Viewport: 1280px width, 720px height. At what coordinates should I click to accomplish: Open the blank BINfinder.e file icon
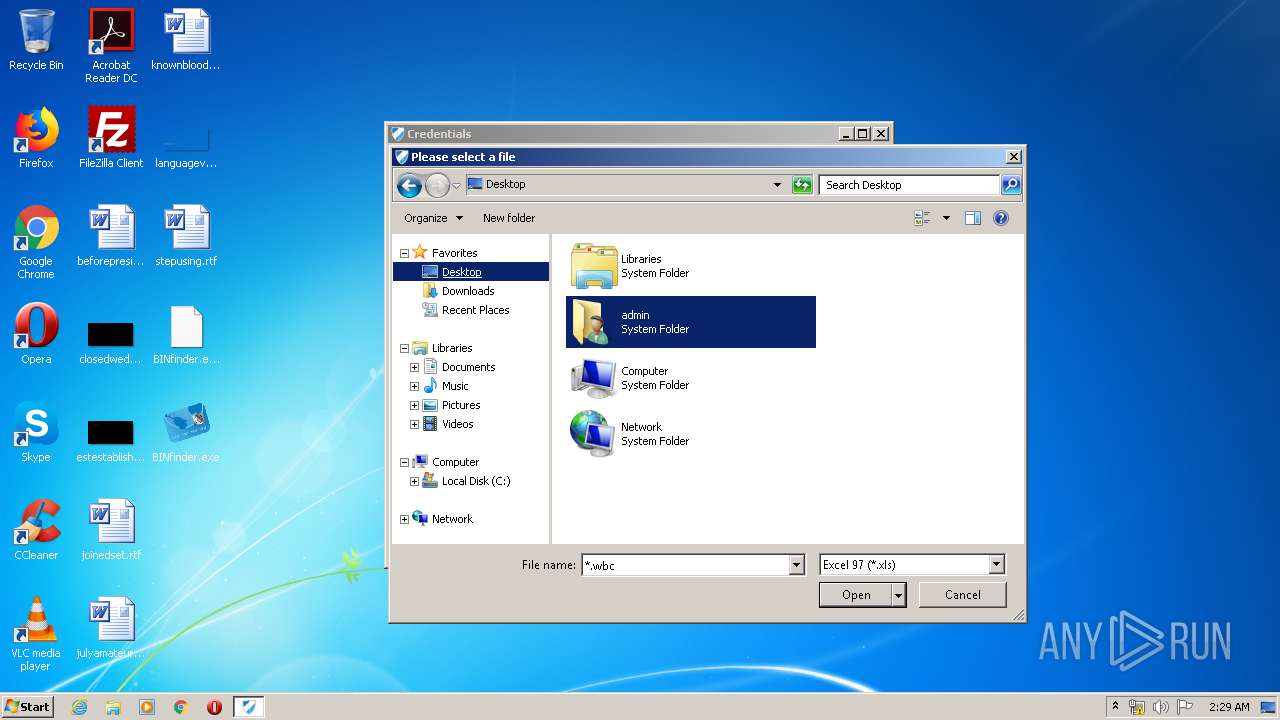pos(186,334)
